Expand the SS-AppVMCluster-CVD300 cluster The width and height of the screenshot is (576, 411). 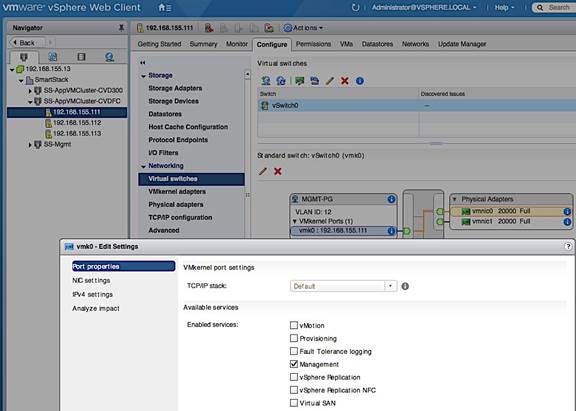pyautogui.click(x=30, y=91)
